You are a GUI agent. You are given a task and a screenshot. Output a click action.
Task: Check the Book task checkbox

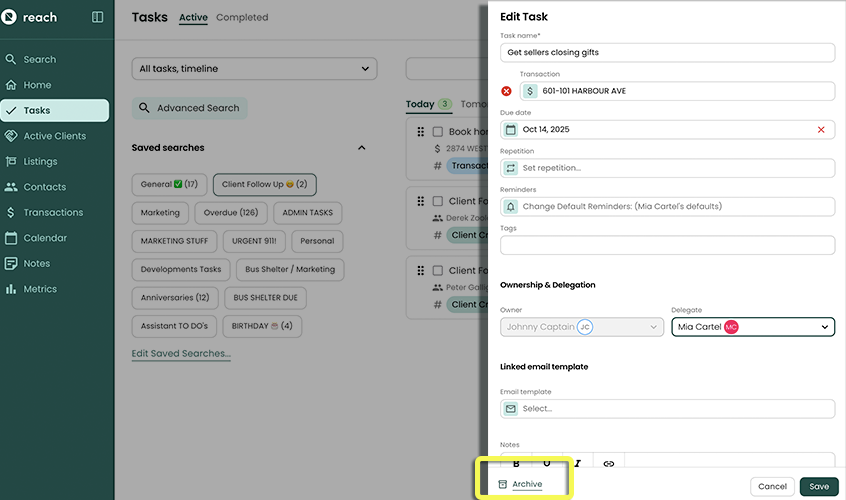coord(437,132)
